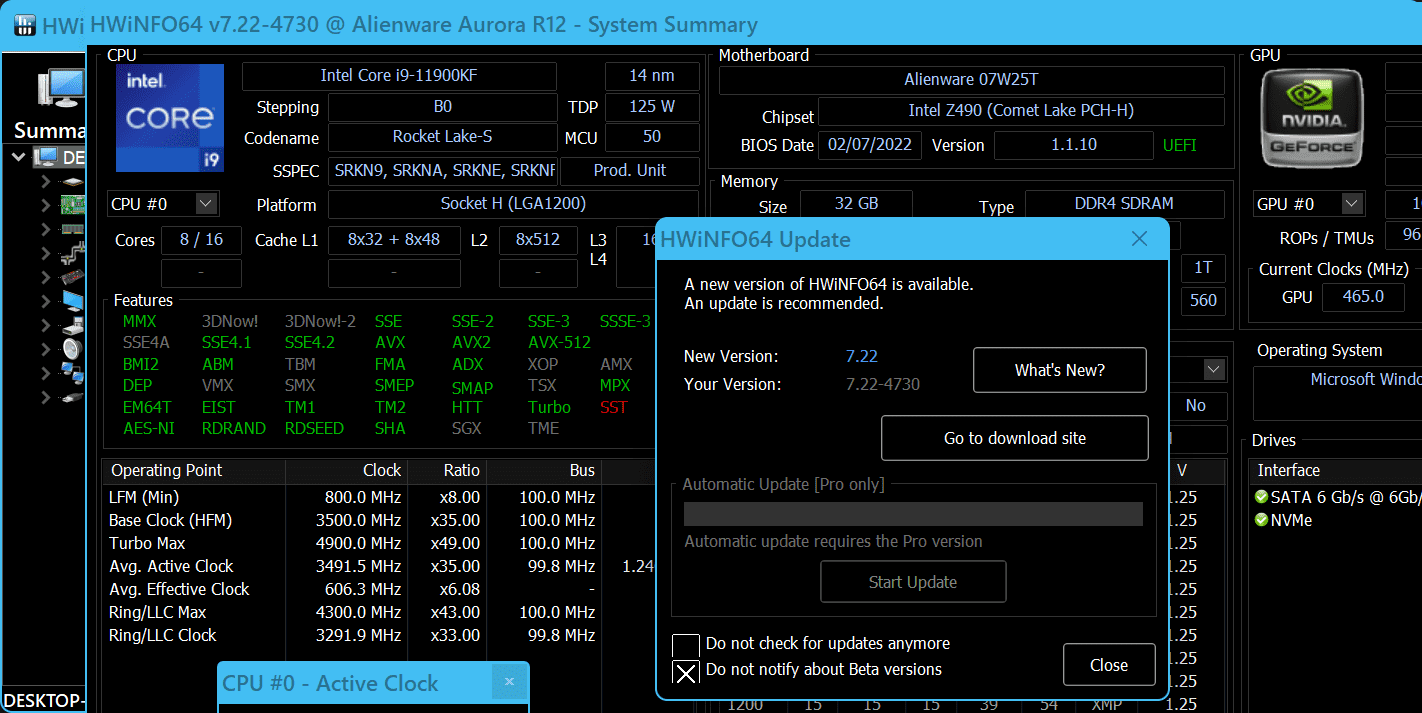The height and width of the screenshot is (713, 1422).
Task: Click the Start Update button
Action: point(913,582)
